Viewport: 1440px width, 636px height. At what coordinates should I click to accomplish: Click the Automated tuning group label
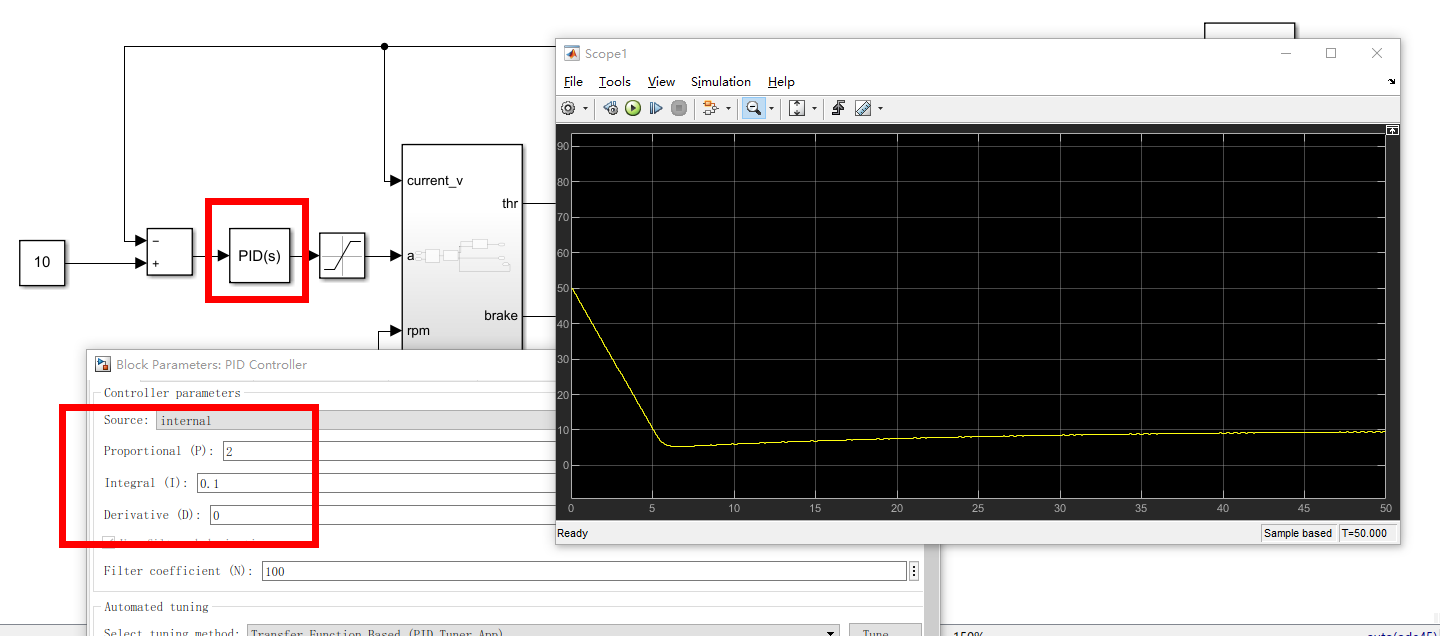[156, 607]
